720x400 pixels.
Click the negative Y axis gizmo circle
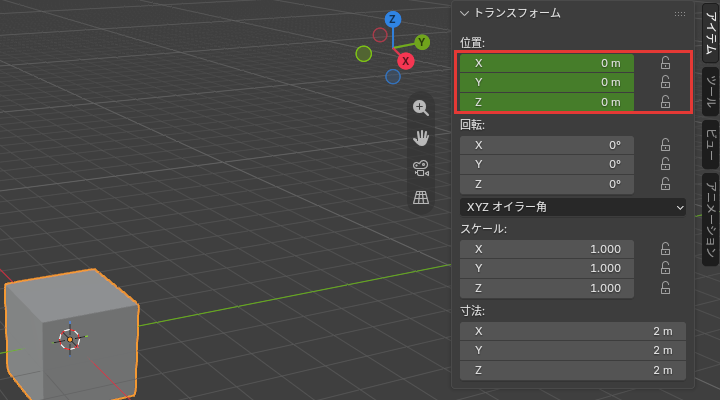[x=364, y=54]
